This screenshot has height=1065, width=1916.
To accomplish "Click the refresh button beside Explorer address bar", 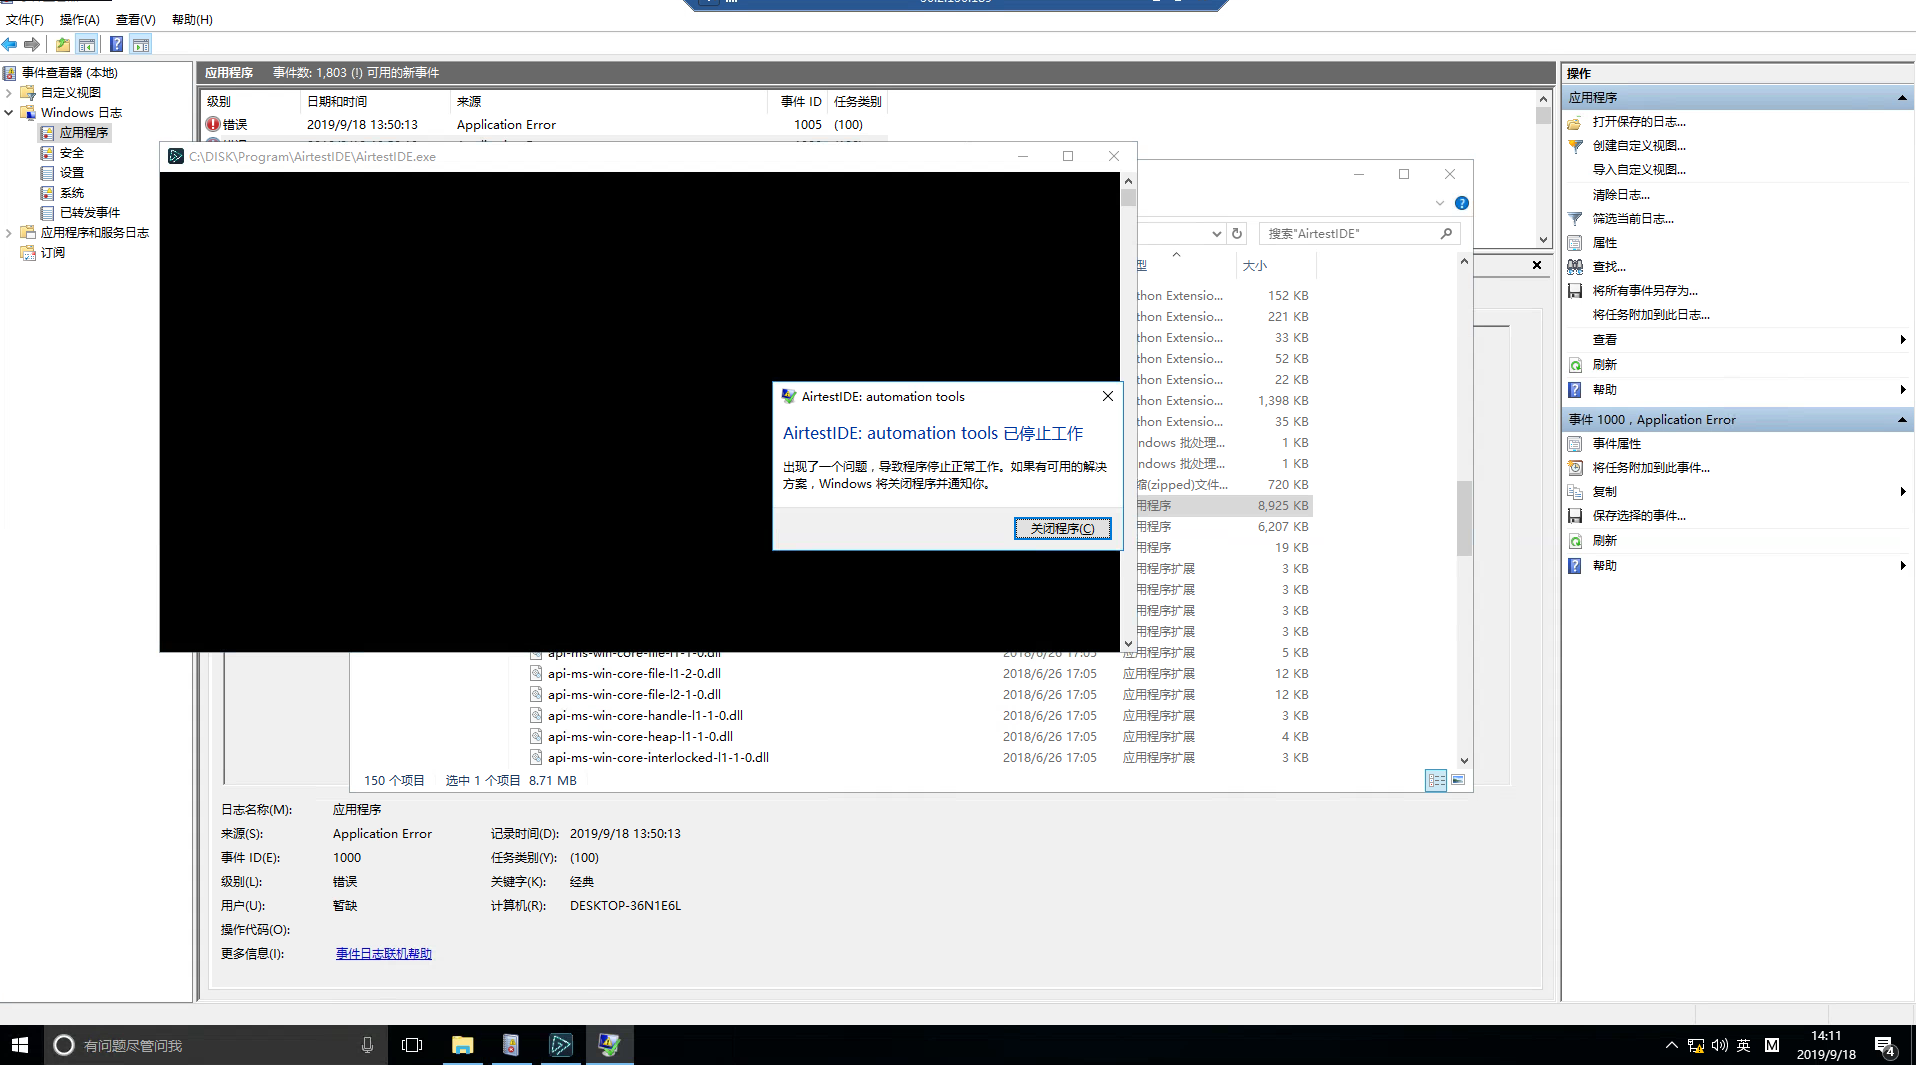I will (1237, 233).
